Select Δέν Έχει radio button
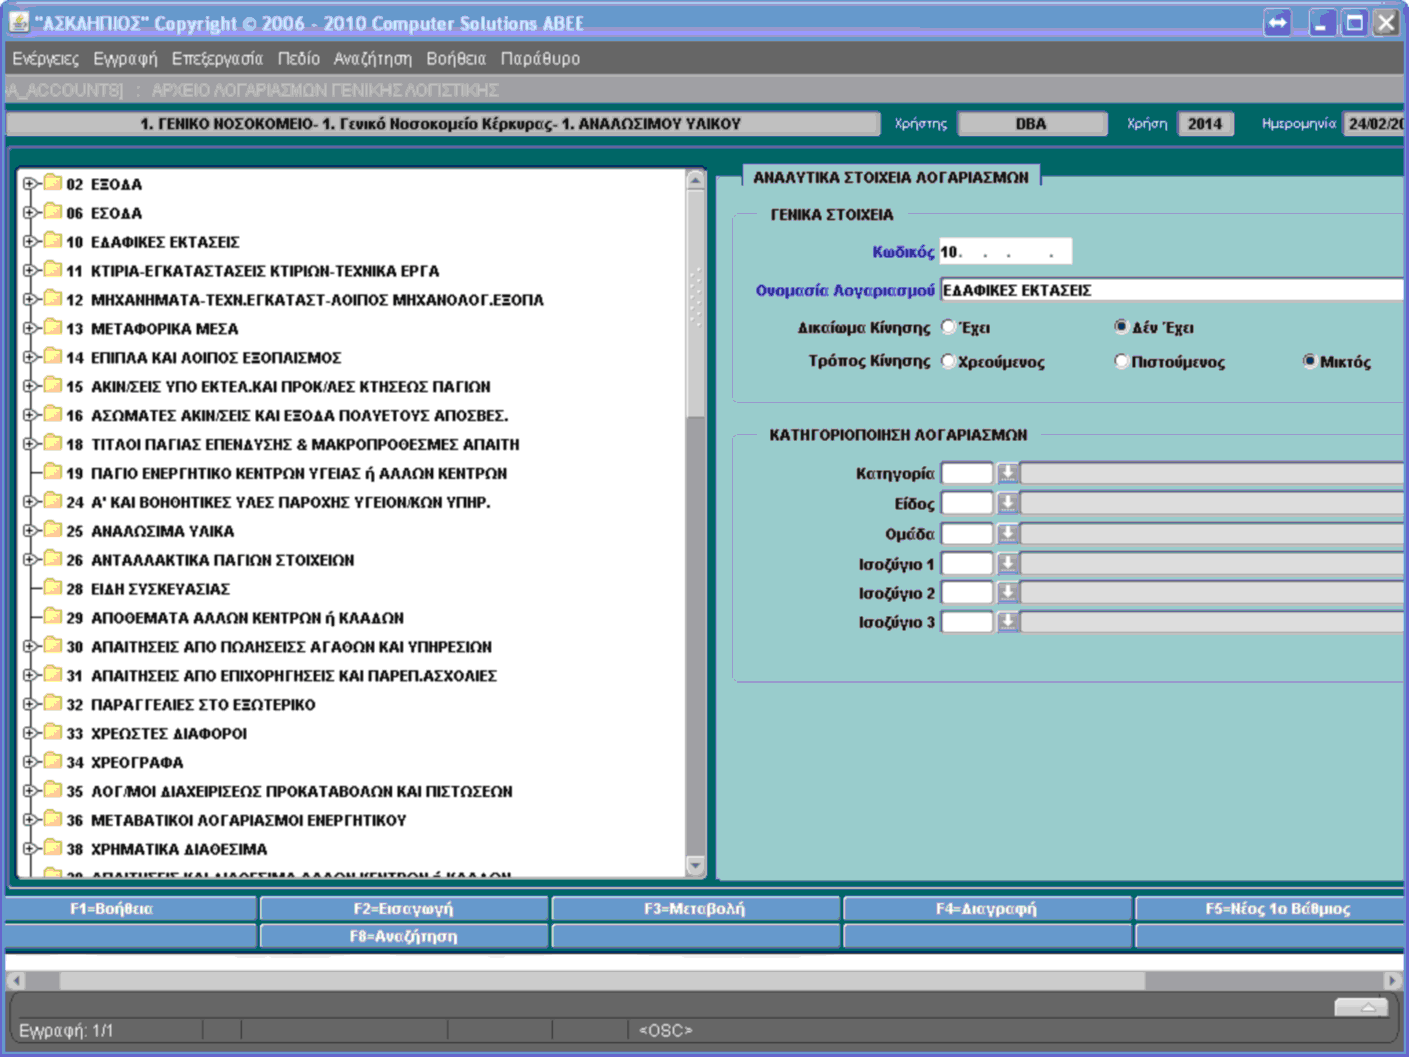1409x1057 pixels. [x=1121, y=327]
